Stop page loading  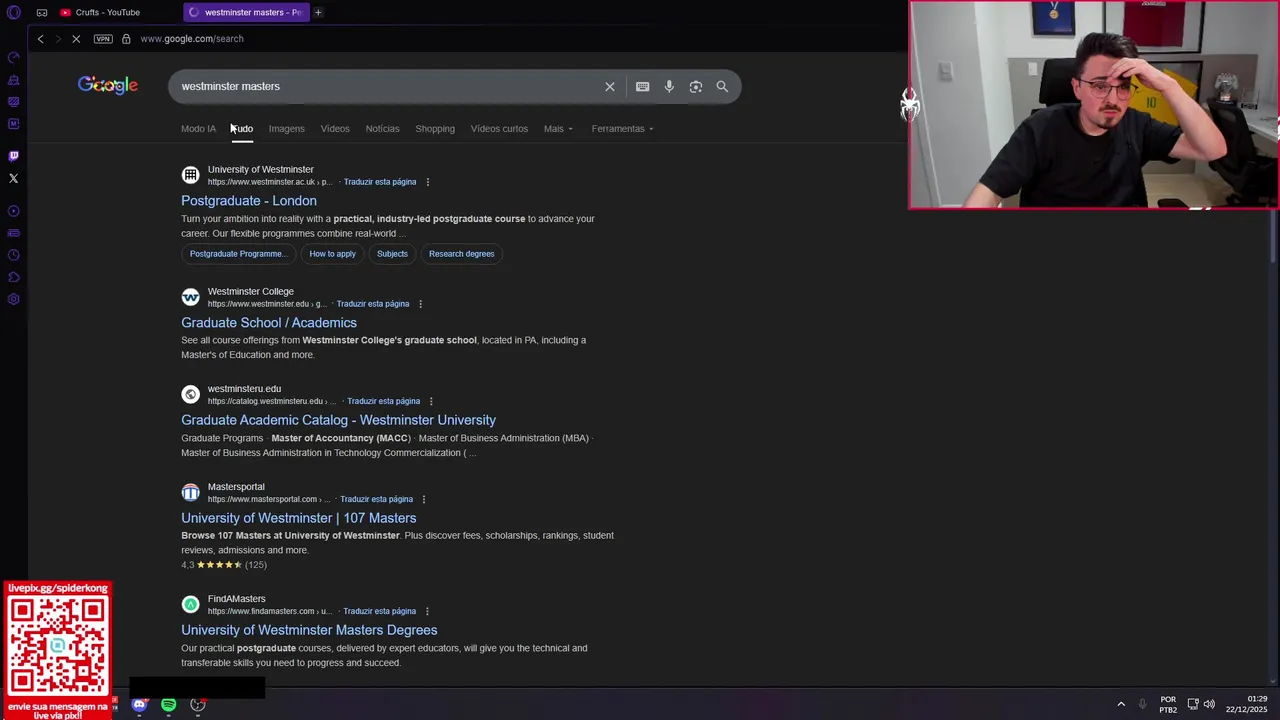(x=76, y=38)
